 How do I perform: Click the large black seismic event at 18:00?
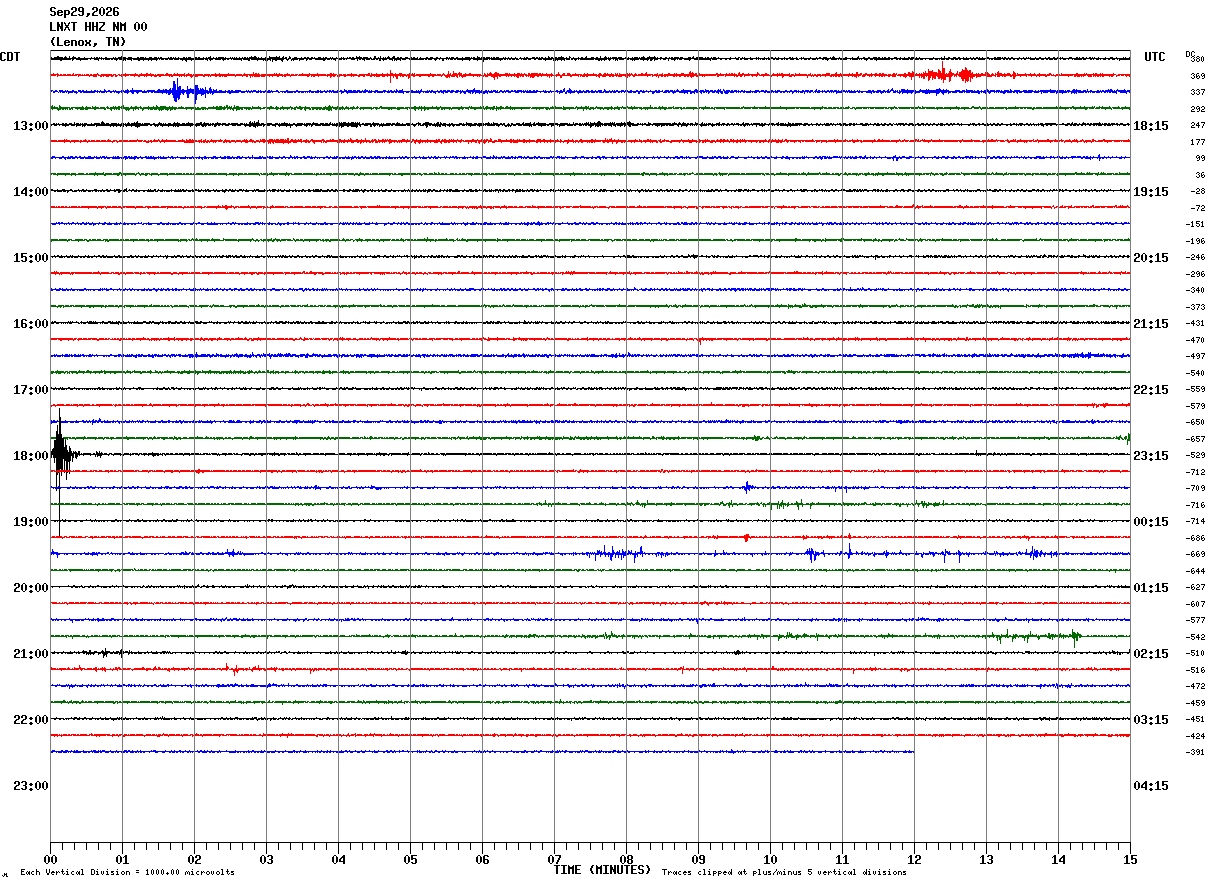click(x=62, y=455)
